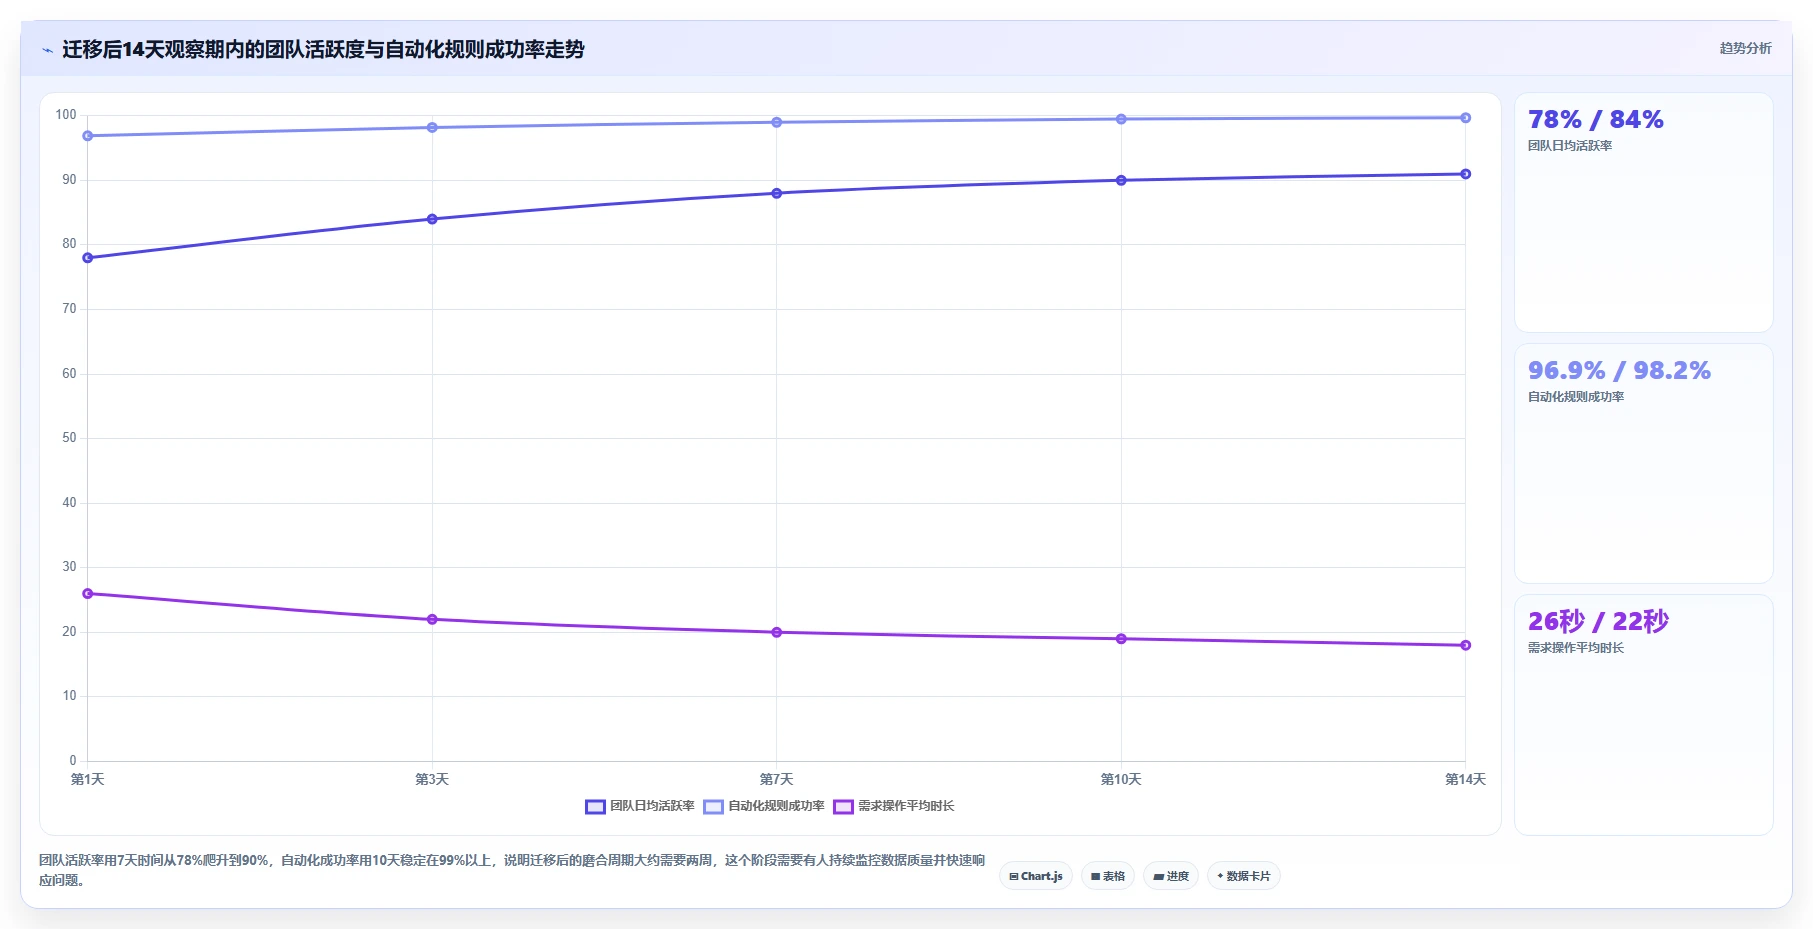Click the 团队日均活跃率 legend color box

click(x=595, y=807)
